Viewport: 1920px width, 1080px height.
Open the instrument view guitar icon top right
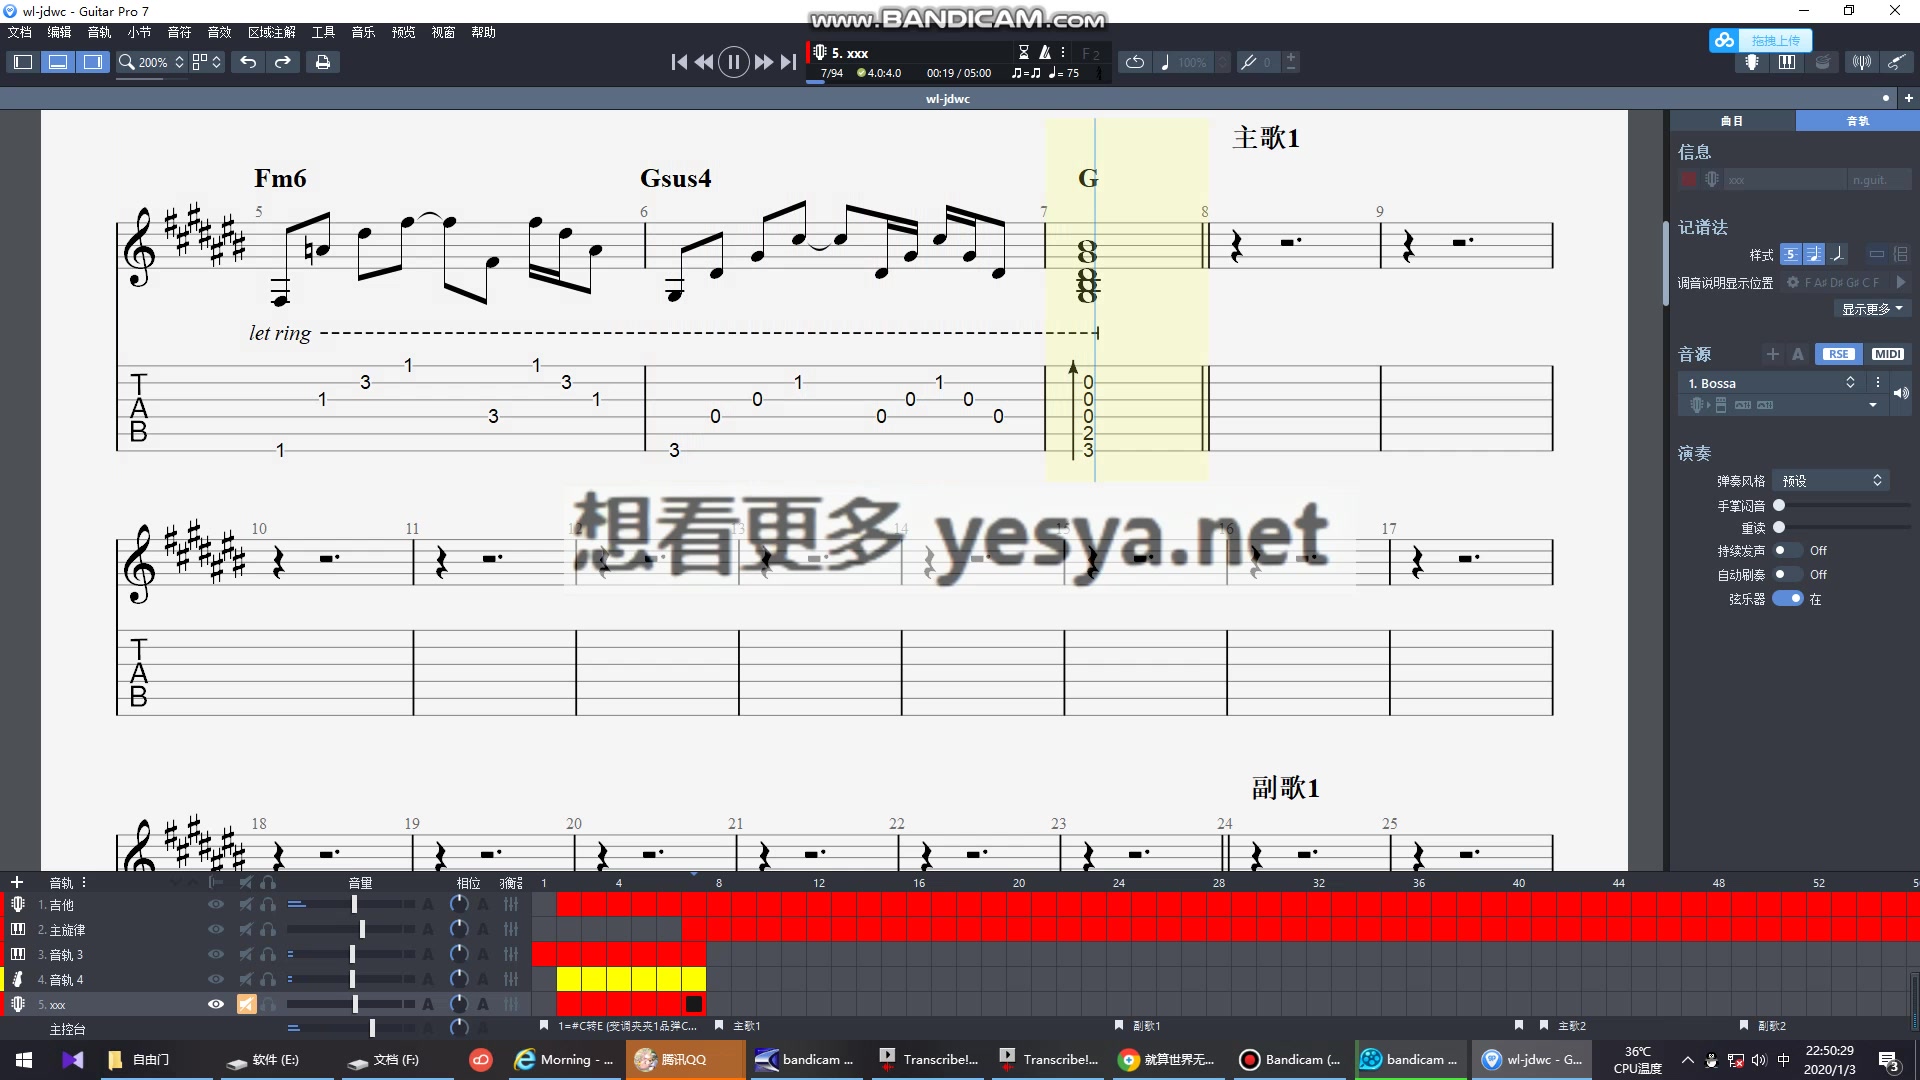pos(1752,62)
